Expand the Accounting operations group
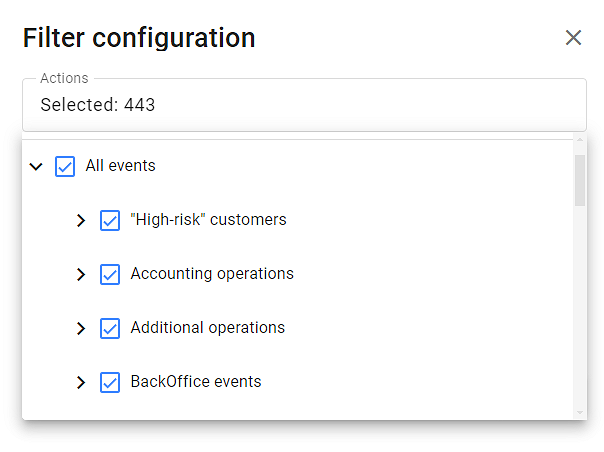604x452 pixels. [x=81, y=275]
